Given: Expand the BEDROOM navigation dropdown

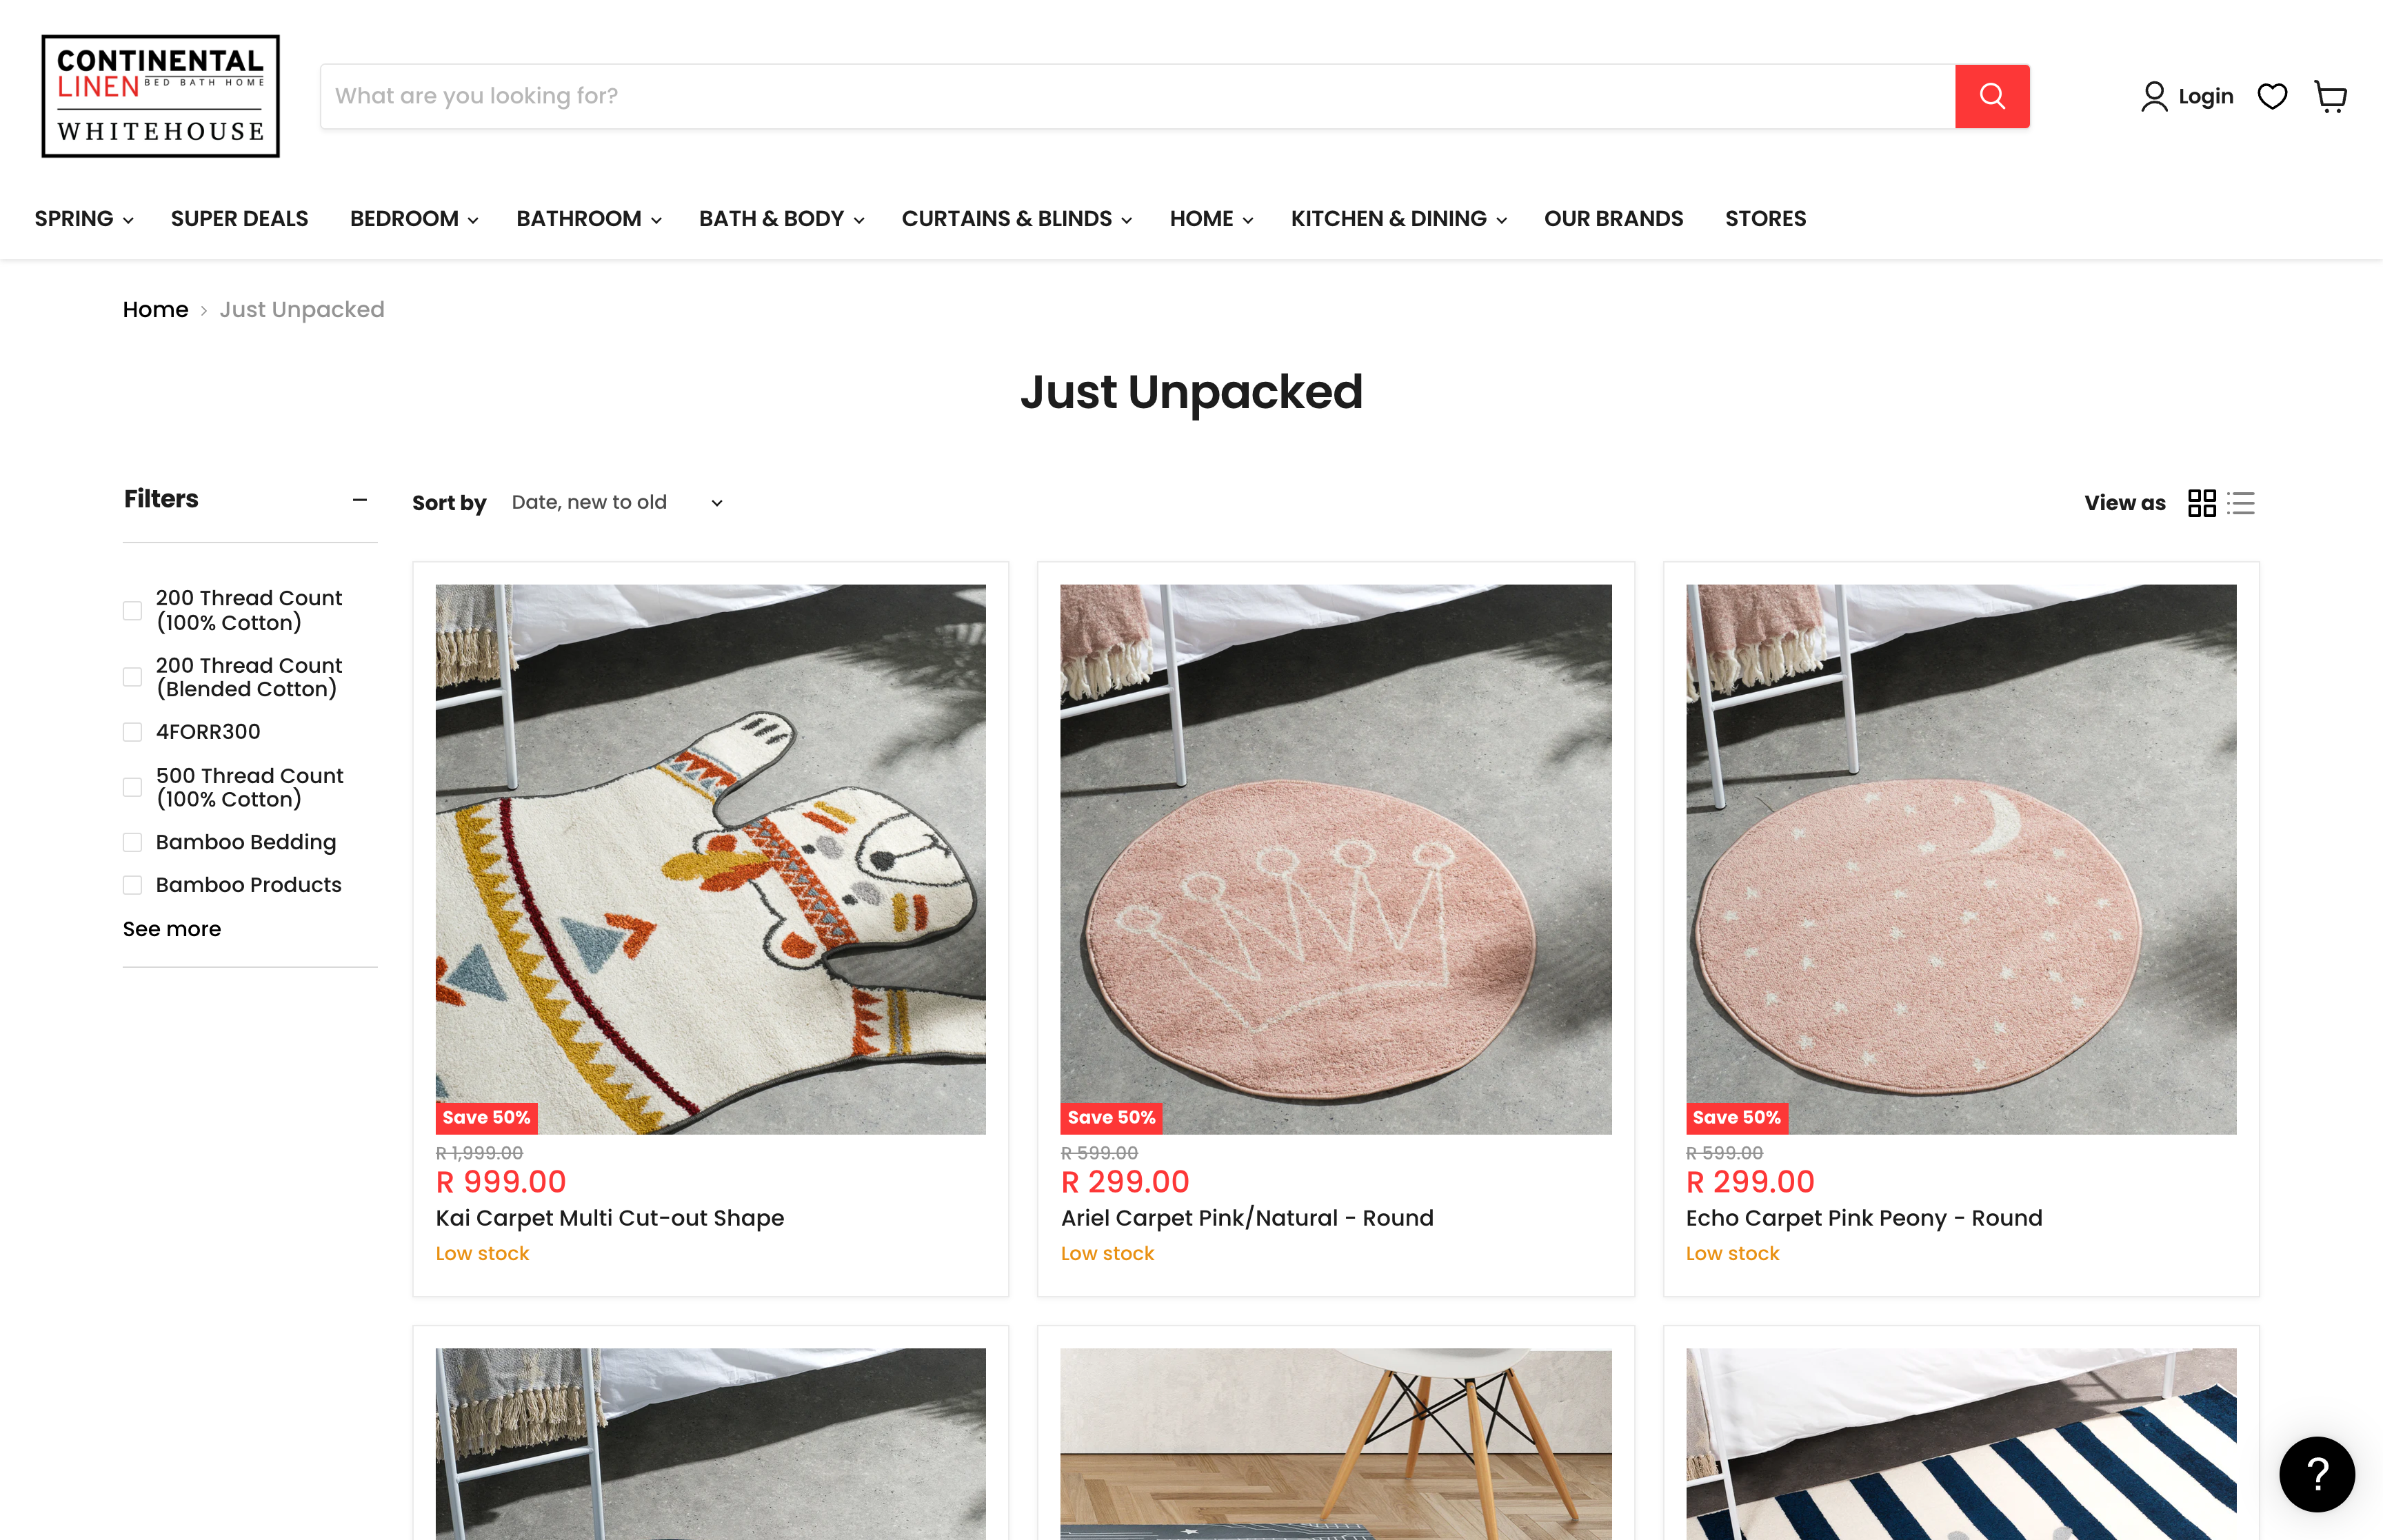Looking at the screenshot, I should [x=412, y=217].
